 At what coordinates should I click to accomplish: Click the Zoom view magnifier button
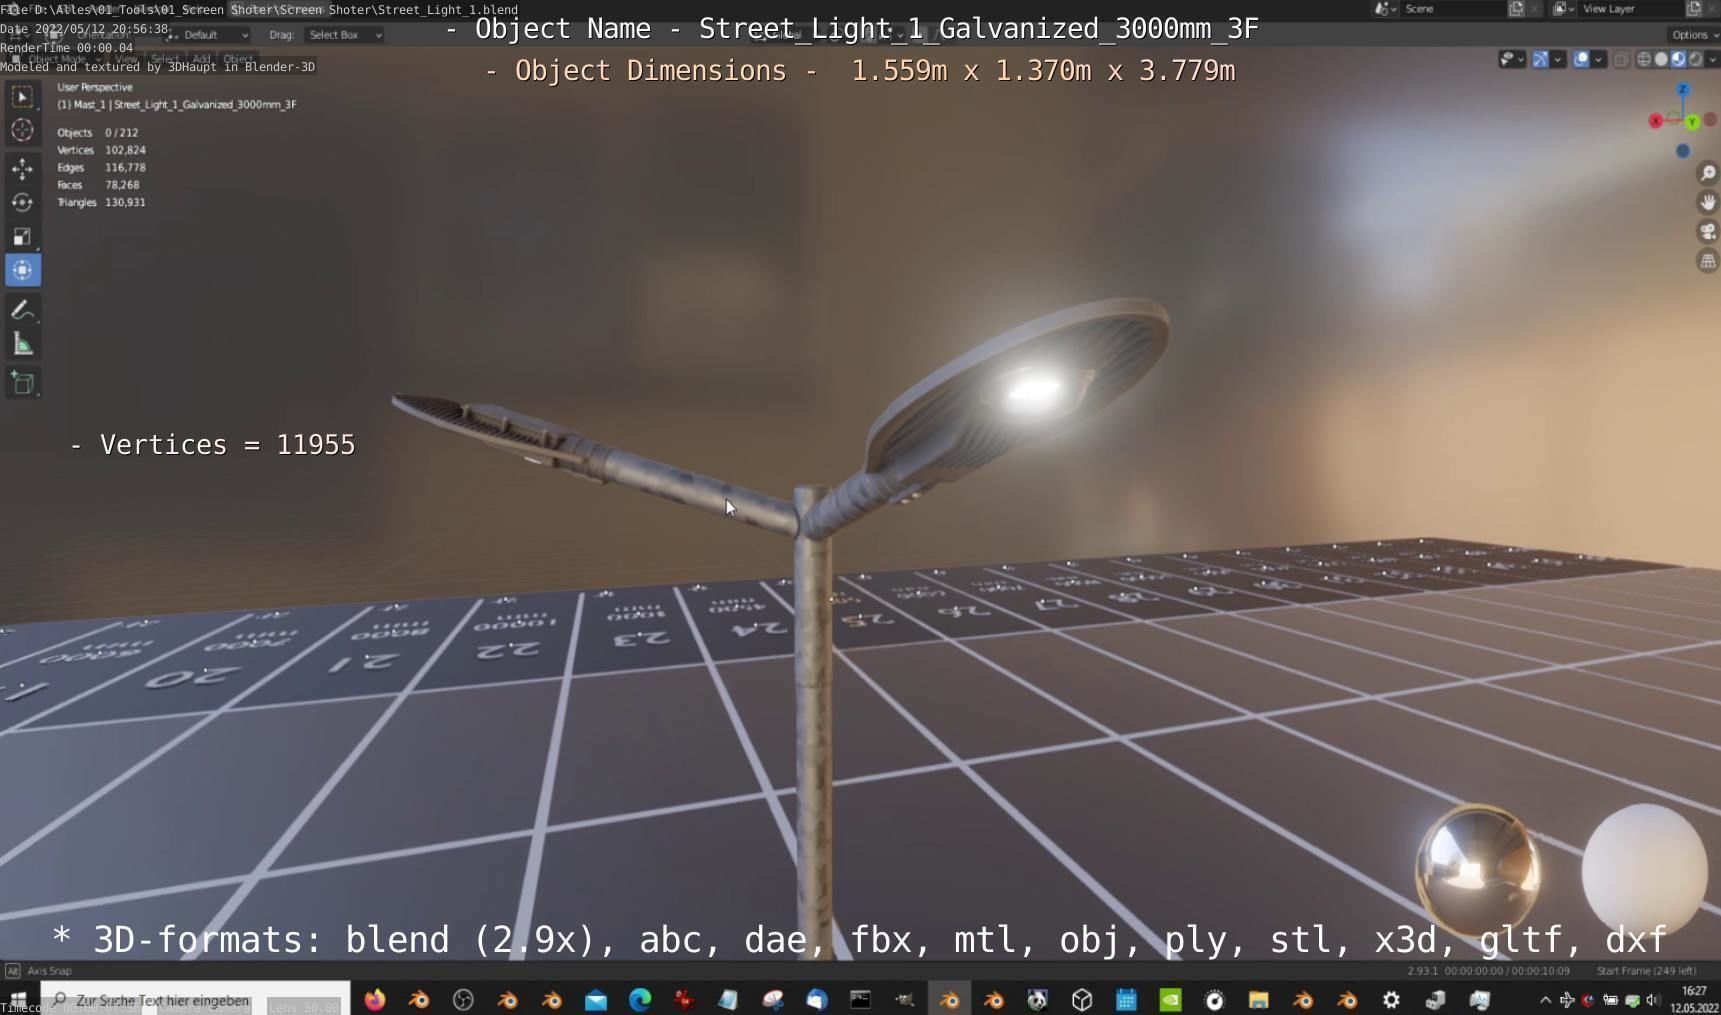click(x=1708, y=173)
